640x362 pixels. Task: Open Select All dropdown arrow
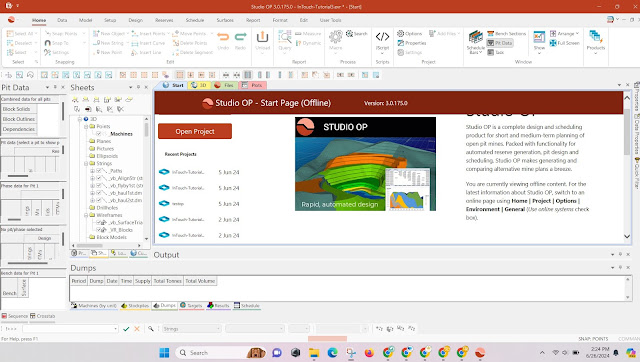click(x=36, y=33)
